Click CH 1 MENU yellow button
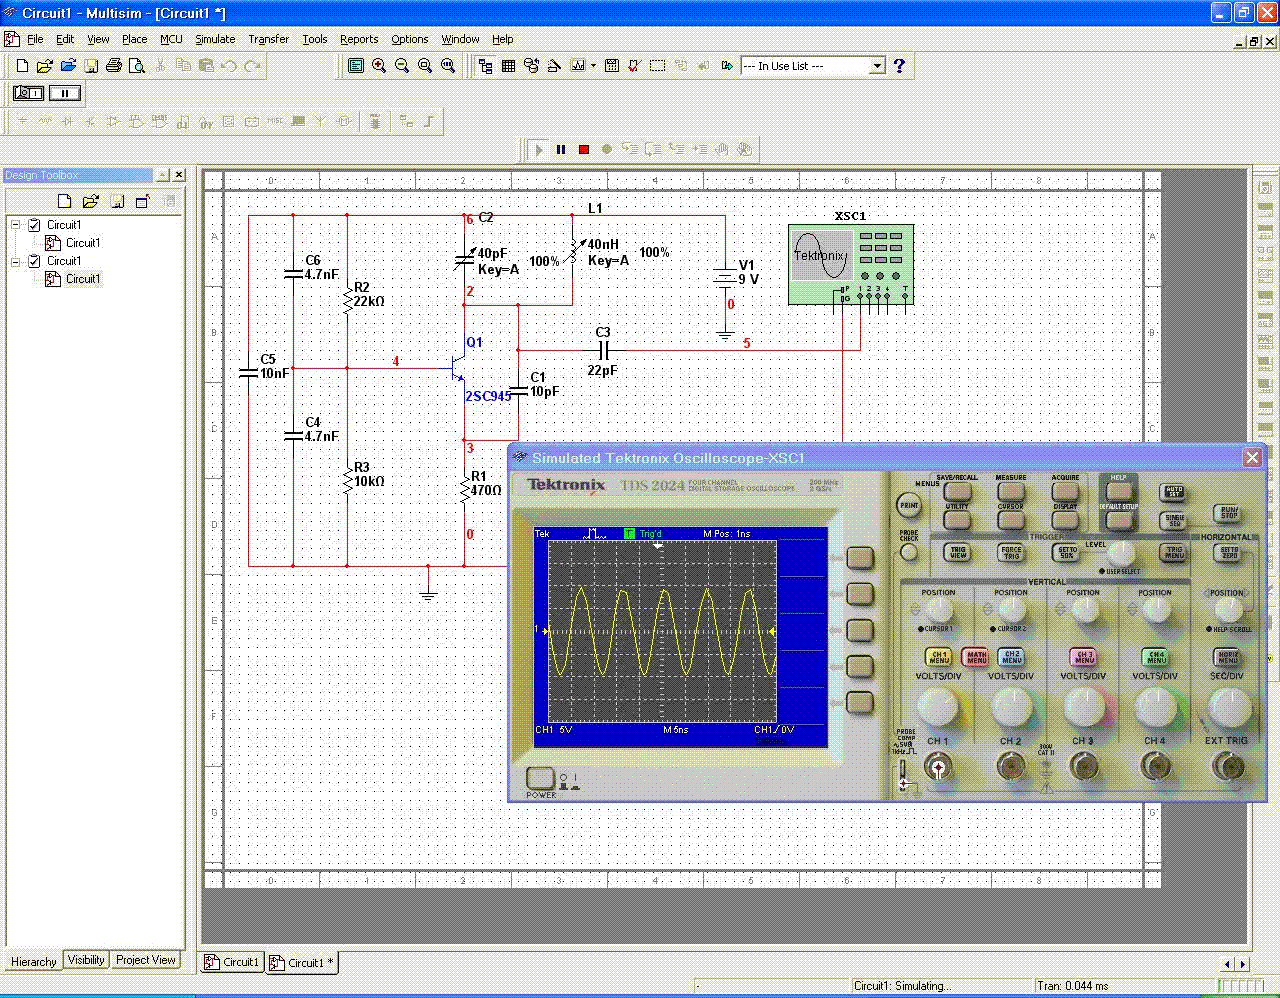 pyautogui.click(x=939, y=657)
